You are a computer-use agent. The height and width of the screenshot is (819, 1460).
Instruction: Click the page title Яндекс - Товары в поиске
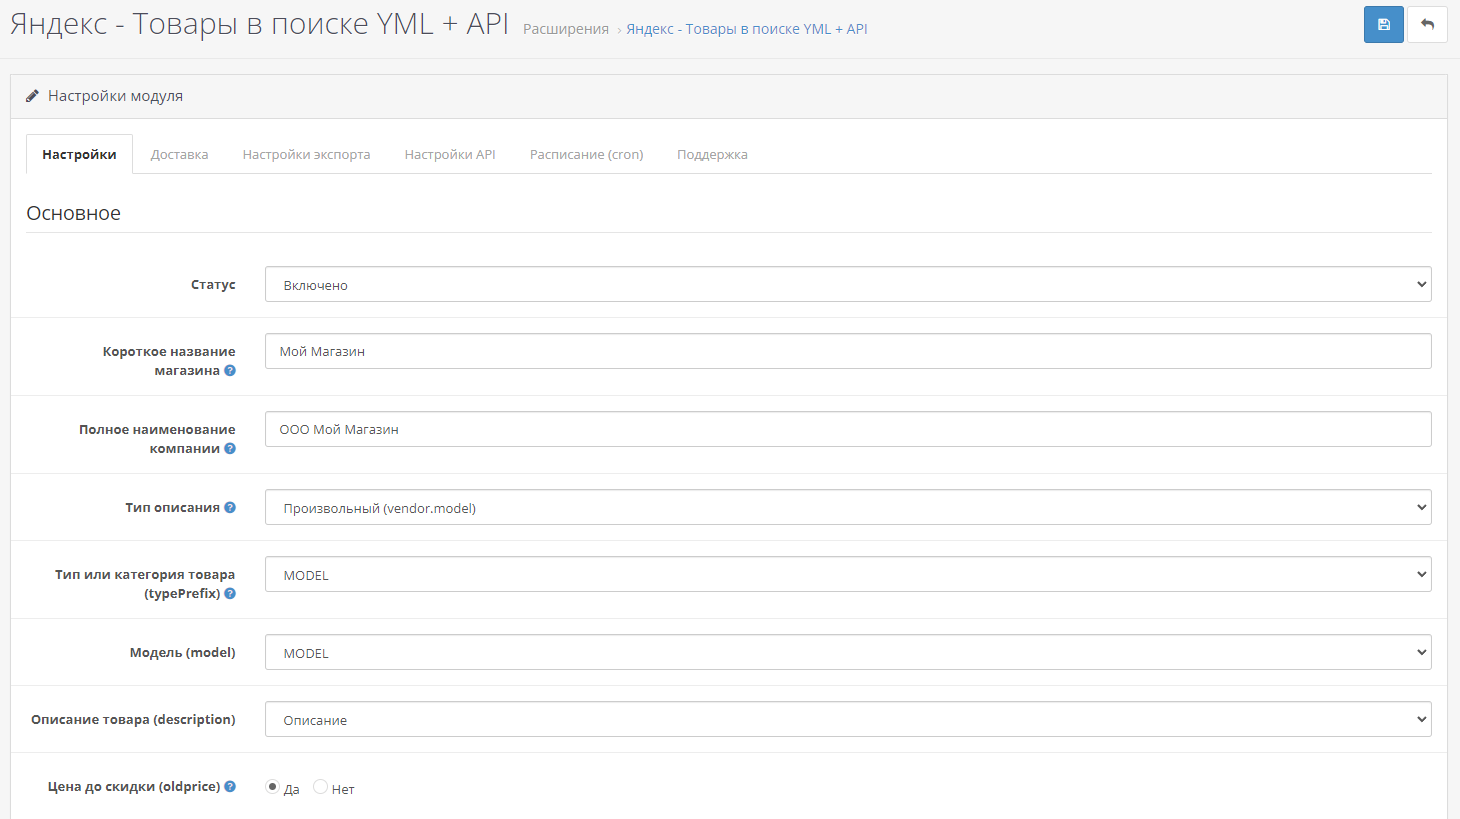[259, 24]
